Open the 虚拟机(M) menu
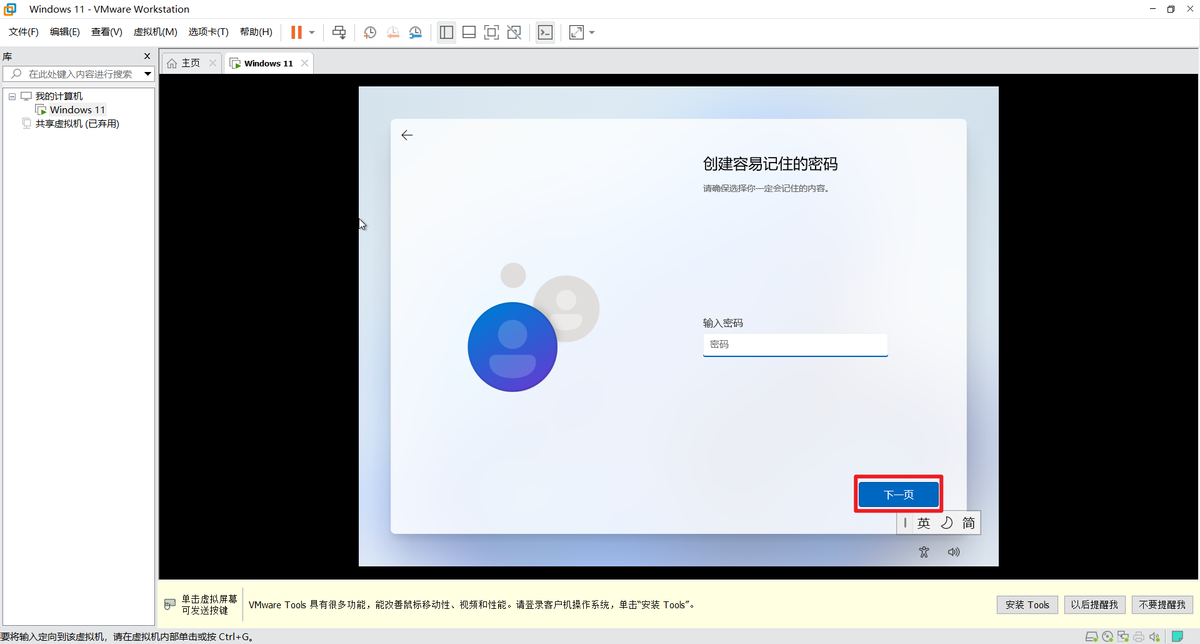The width and height of the screenshot is (1200, 644). 155,32
